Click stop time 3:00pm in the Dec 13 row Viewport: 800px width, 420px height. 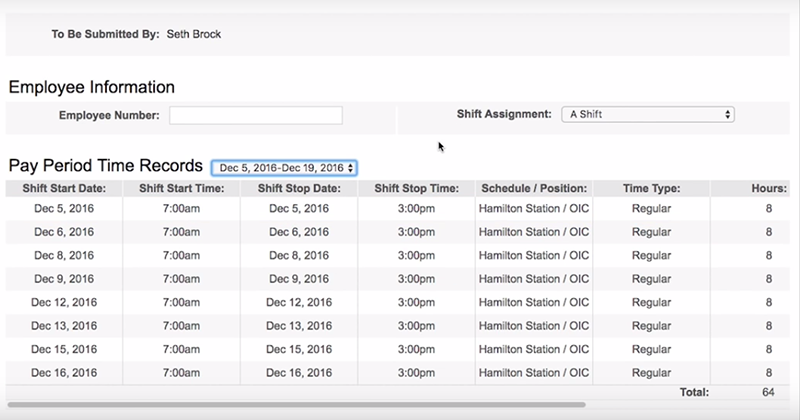pos(416,325)
